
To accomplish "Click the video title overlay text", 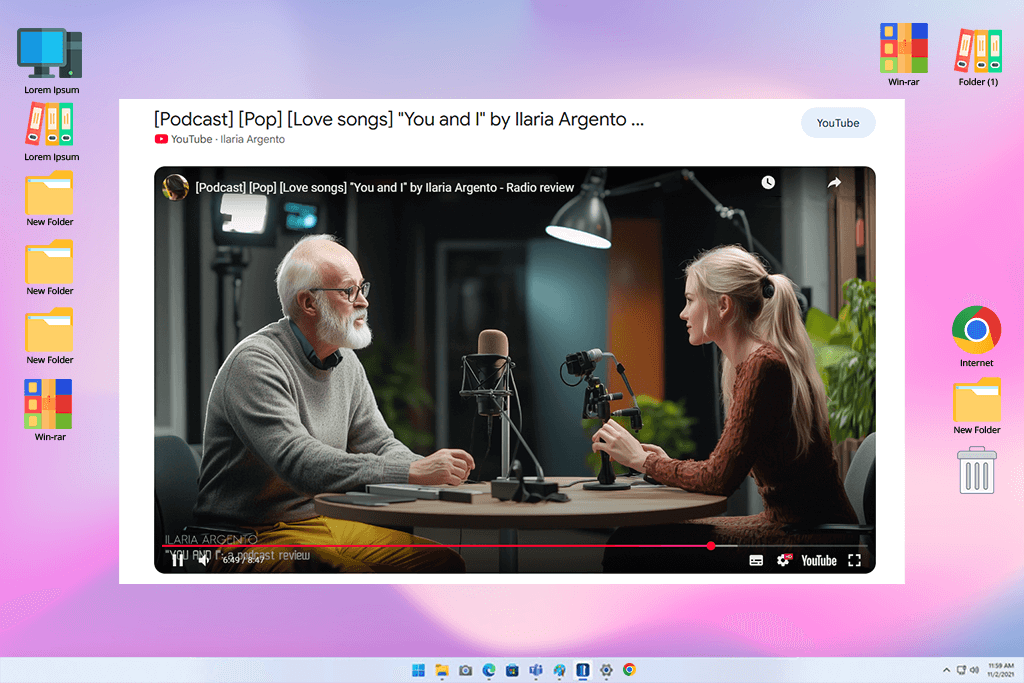I will tap(385, 187).
